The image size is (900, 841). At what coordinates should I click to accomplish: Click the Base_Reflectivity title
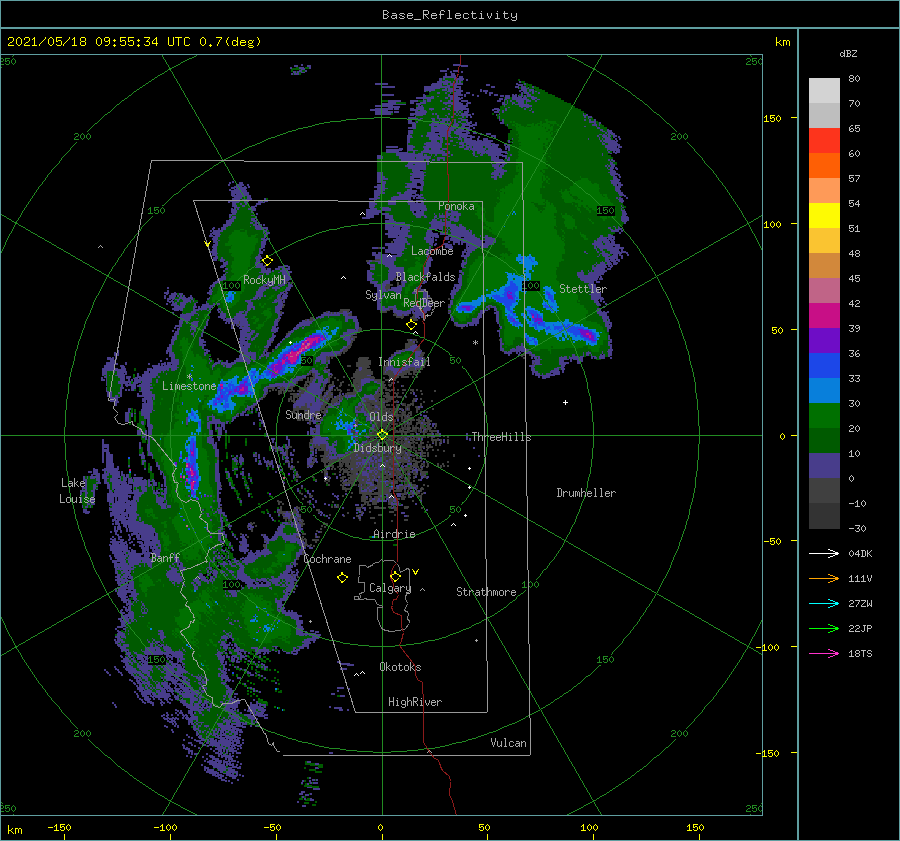tap(450, 15)
